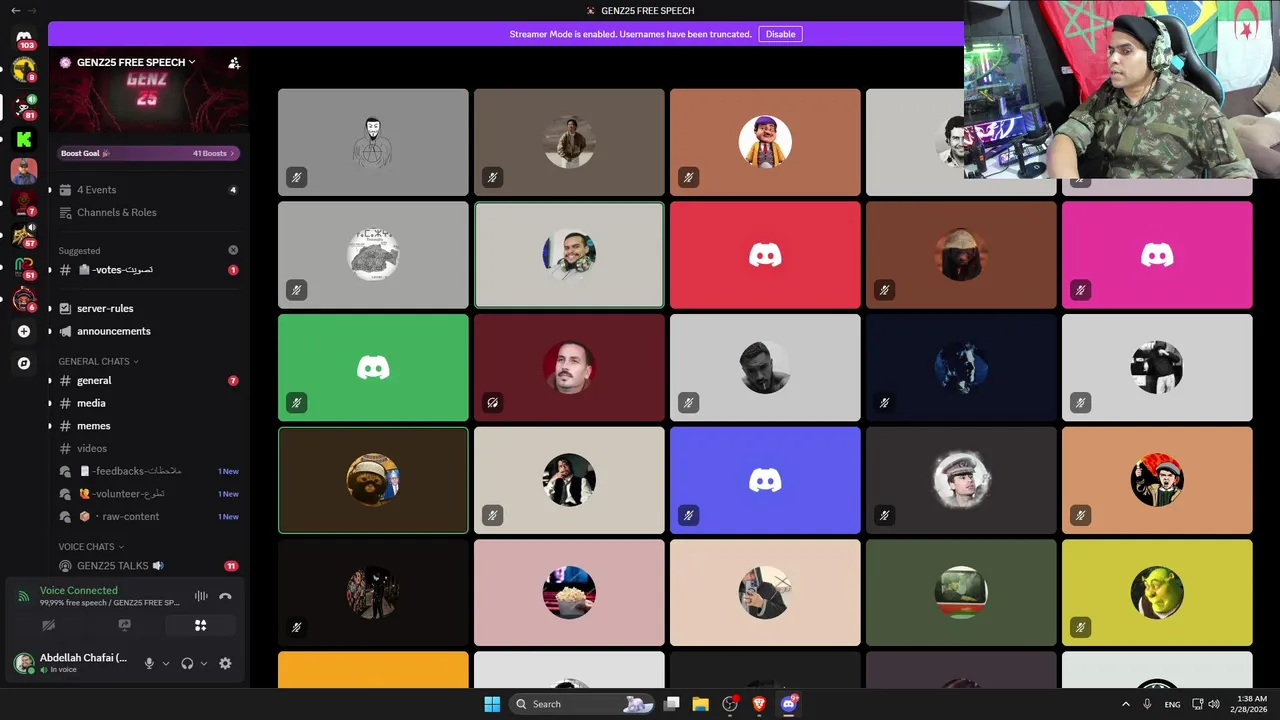Viewport: 1280px width, 720px height.
Task: Open Brave browser from taskbar
Action: coord(759,704)
